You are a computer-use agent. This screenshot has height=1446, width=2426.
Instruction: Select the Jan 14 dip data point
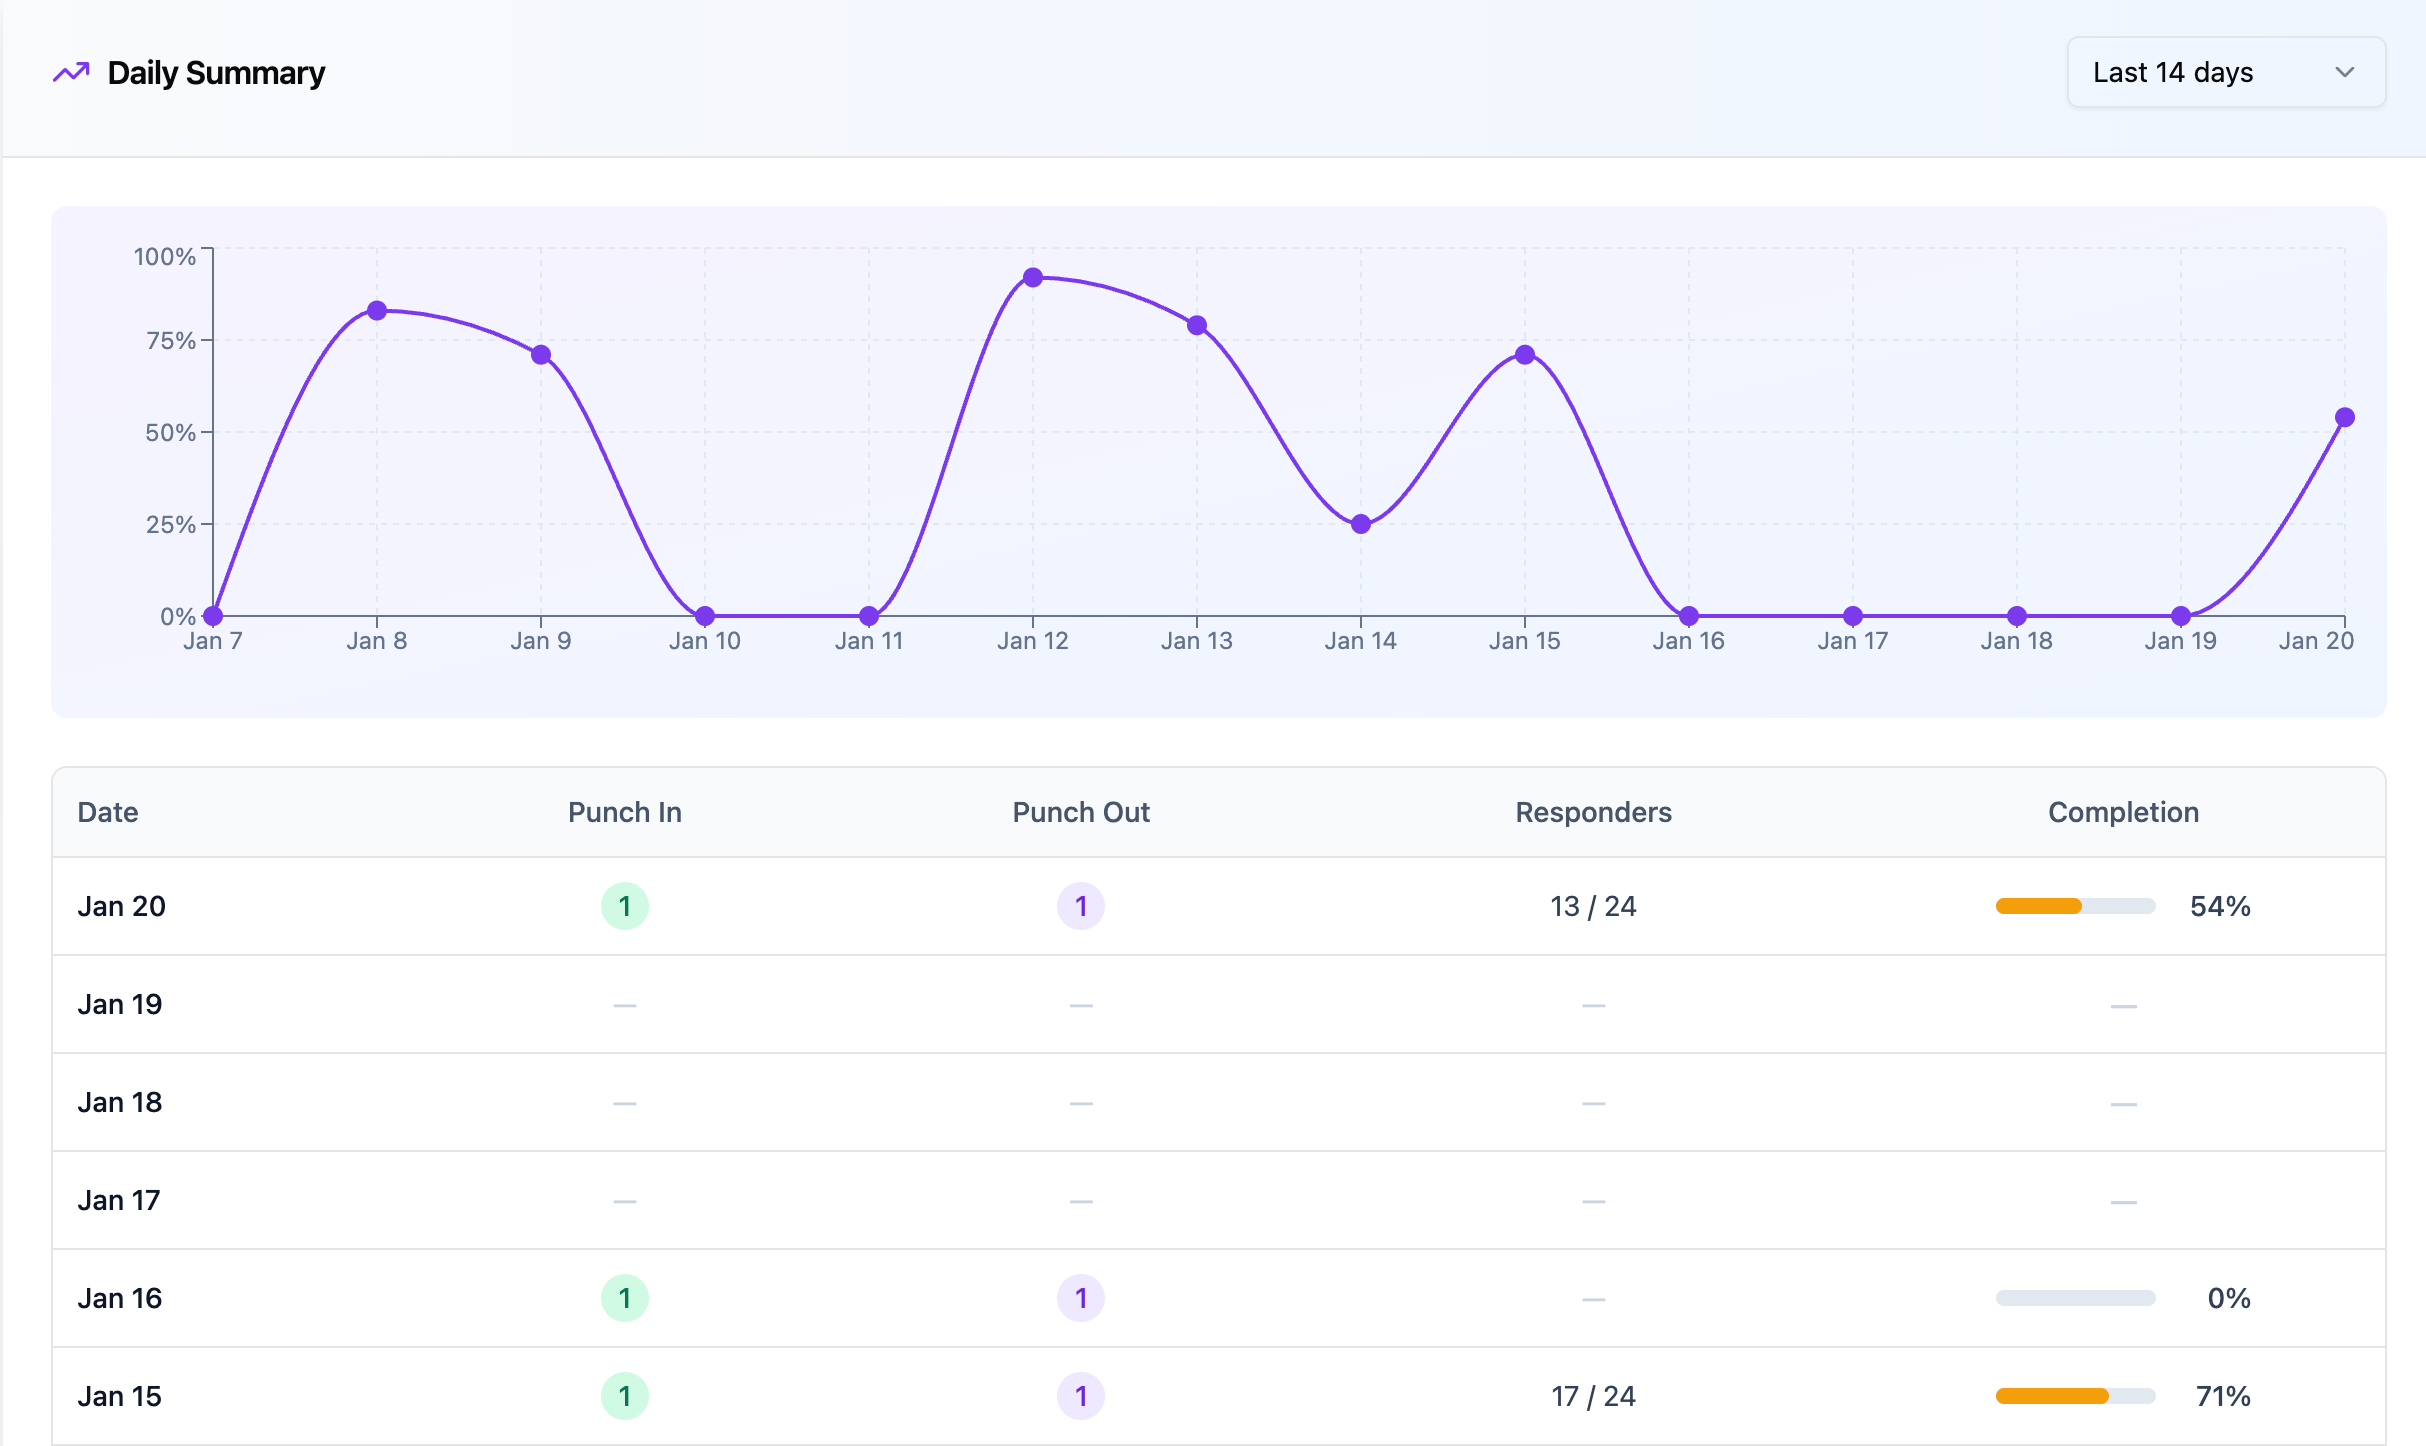[x=1361, y=524]
